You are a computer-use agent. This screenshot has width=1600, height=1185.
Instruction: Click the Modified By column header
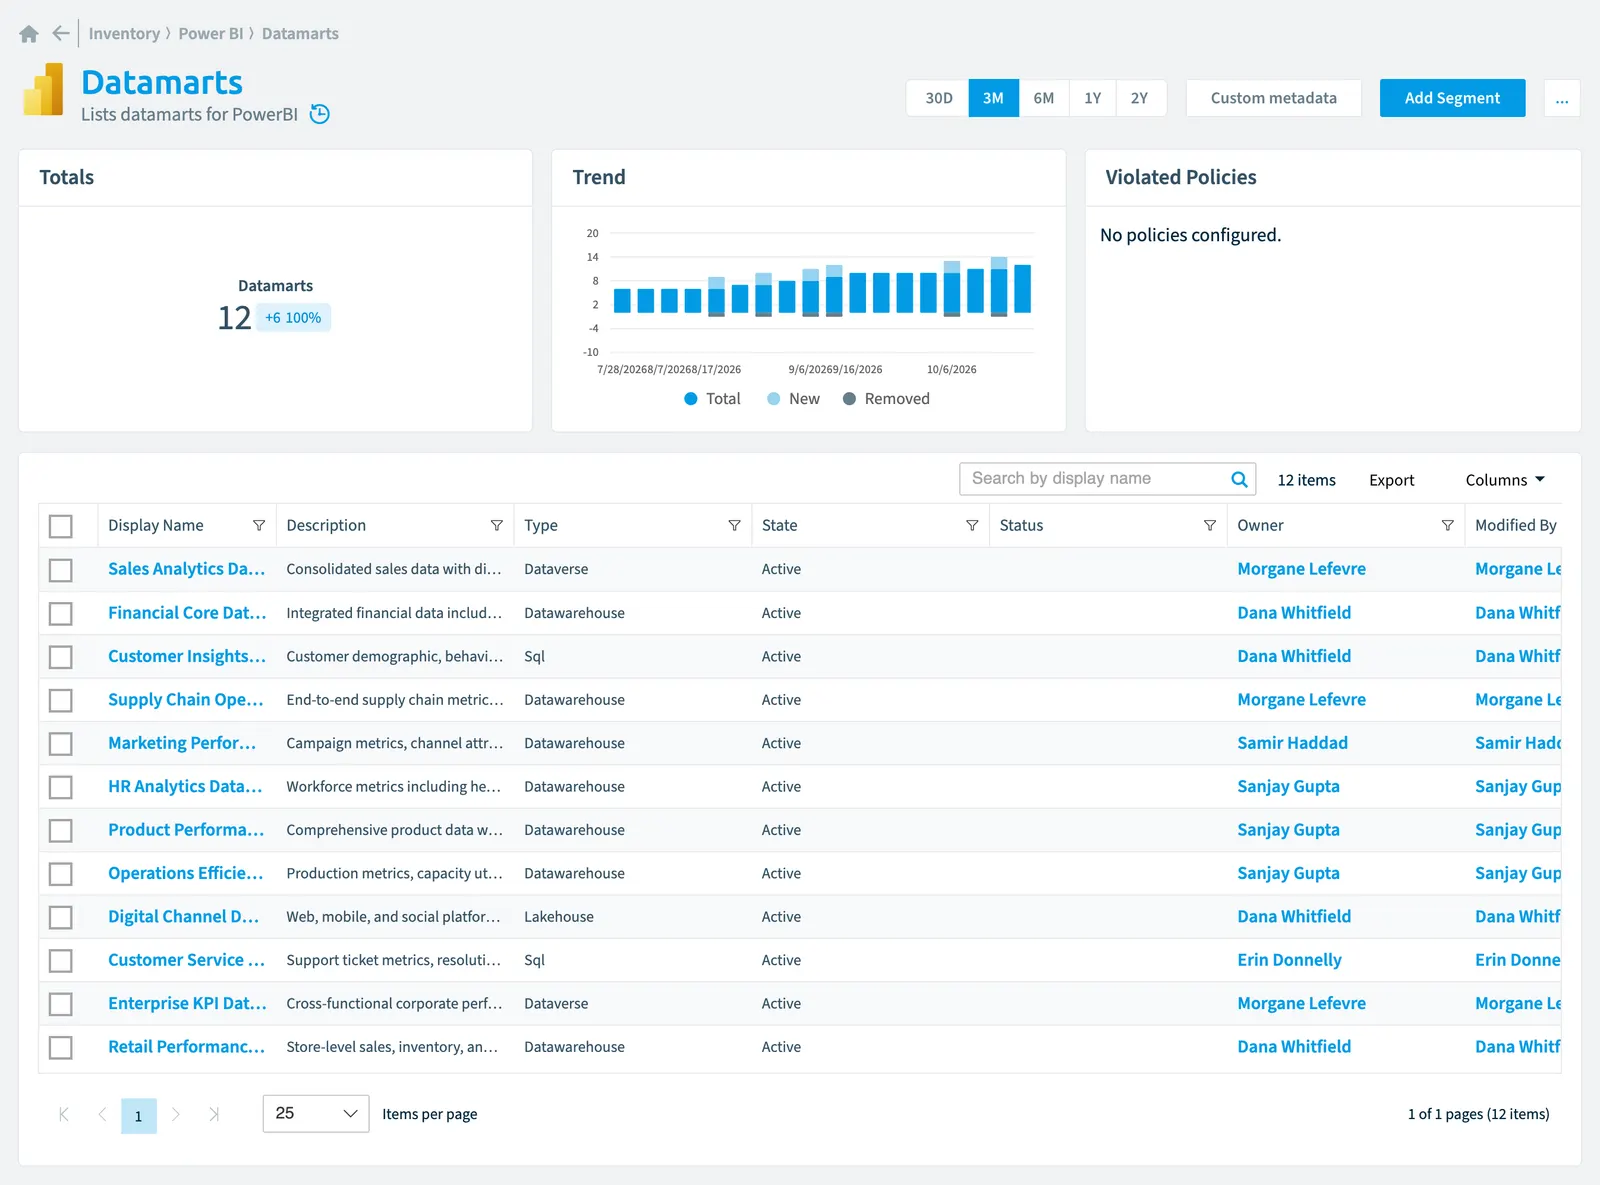pos(1515,526)
